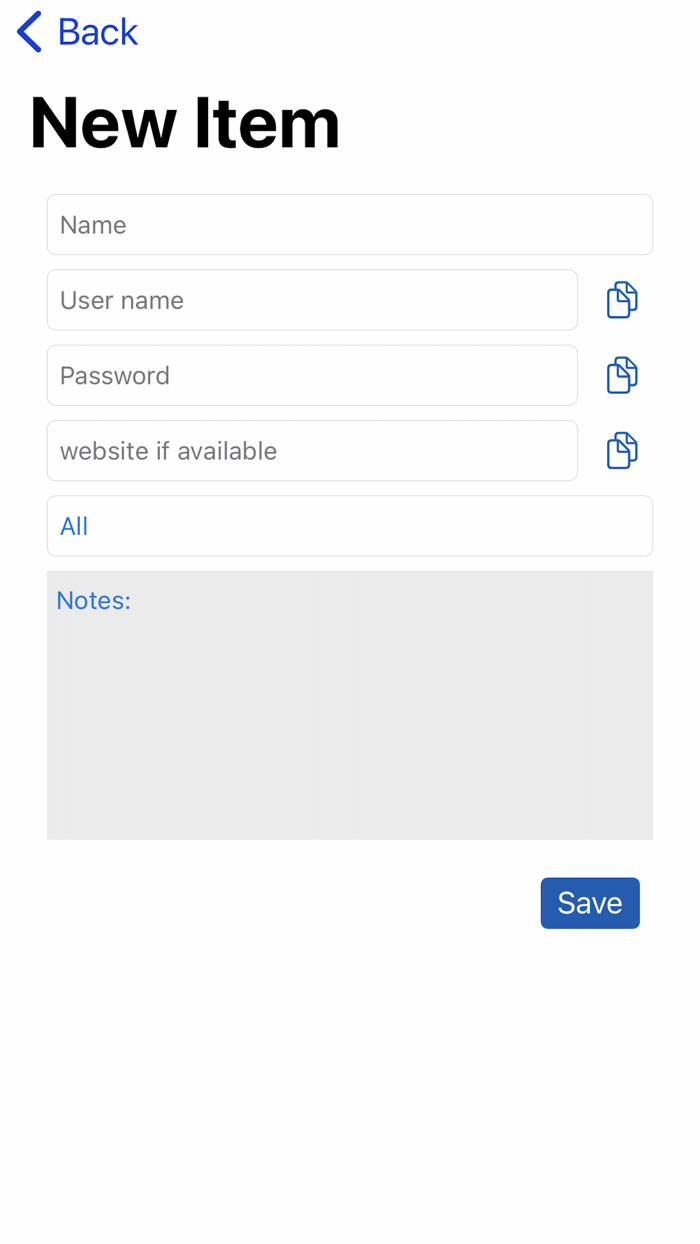Click the website if available field

300,450
